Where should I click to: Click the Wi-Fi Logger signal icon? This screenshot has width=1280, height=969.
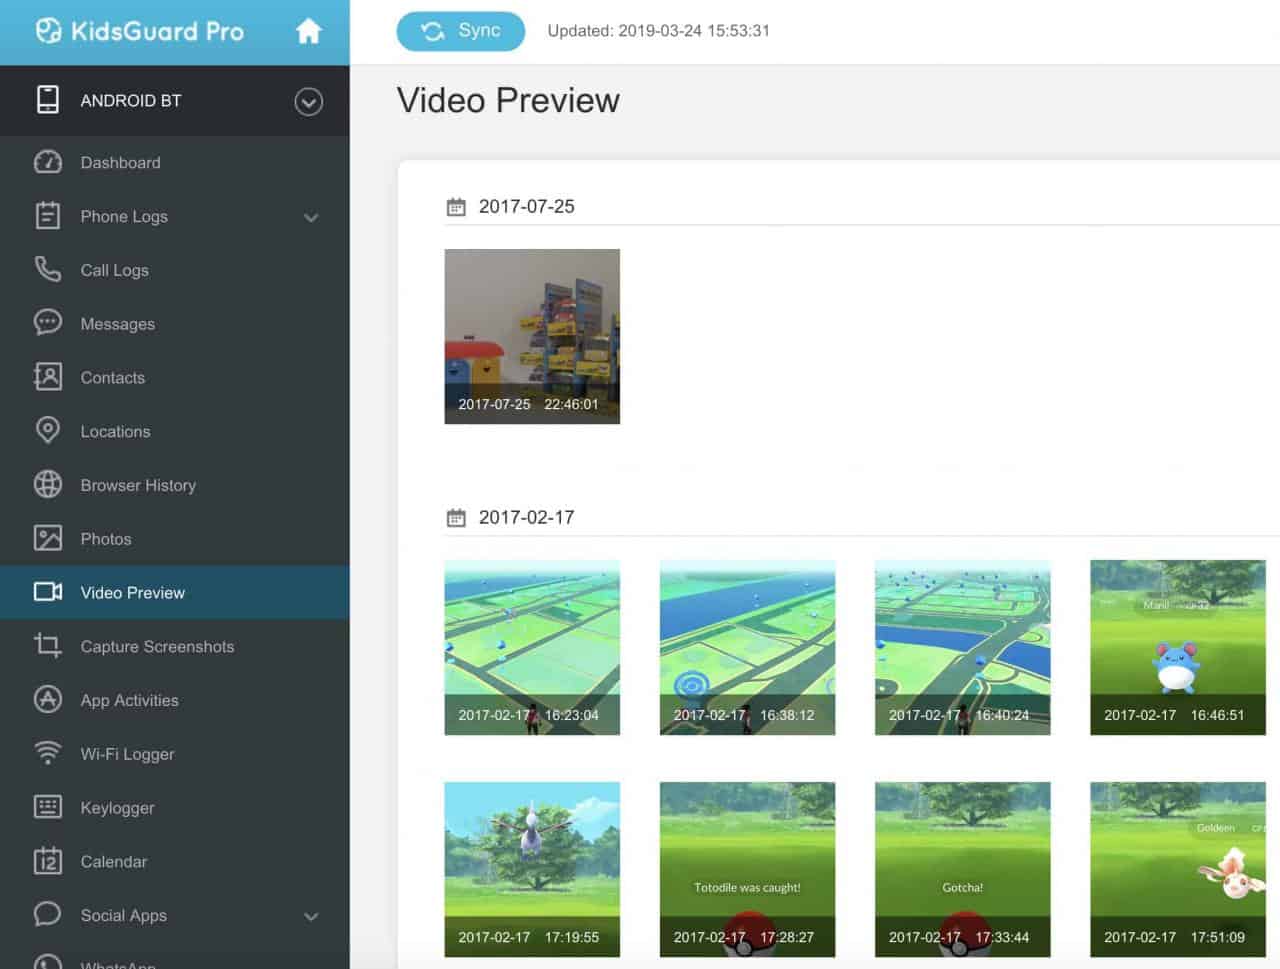tap(48, 753)
